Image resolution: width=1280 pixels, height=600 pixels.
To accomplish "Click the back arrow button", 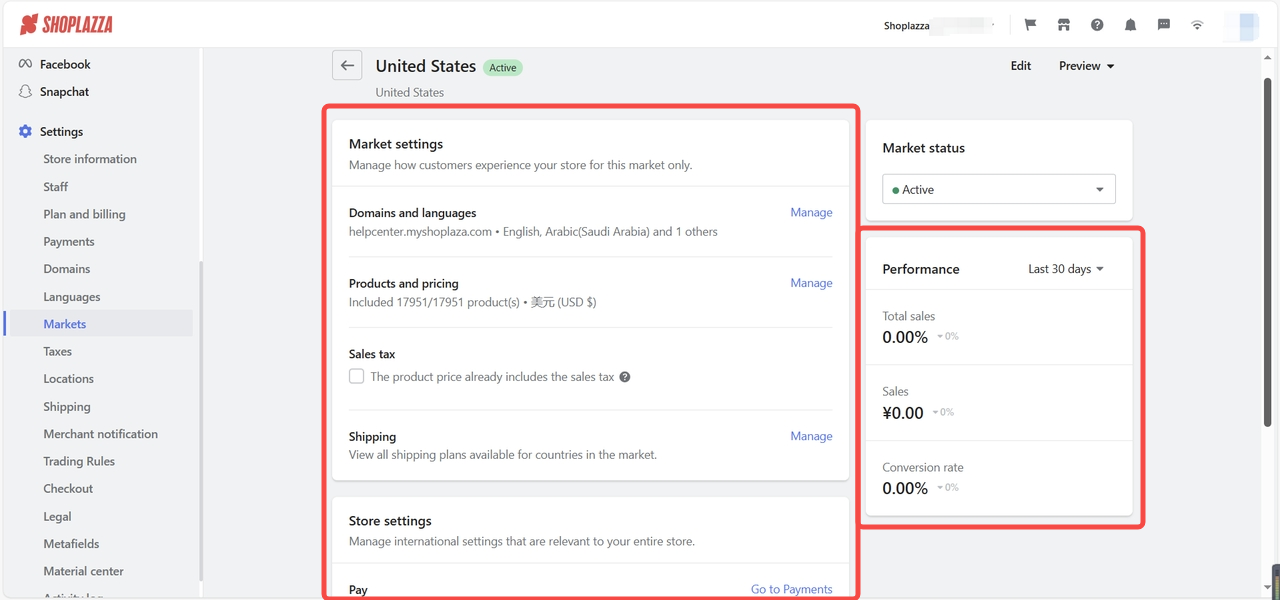I will tap(347, 66).
